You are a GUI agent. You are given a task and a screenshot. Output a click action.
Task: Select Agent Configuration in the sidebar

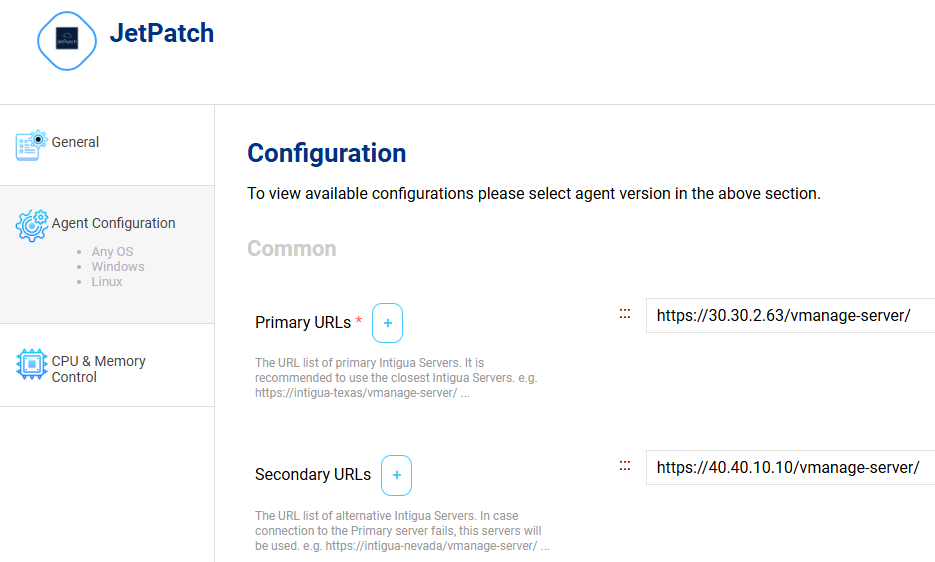tap(113, 223)
